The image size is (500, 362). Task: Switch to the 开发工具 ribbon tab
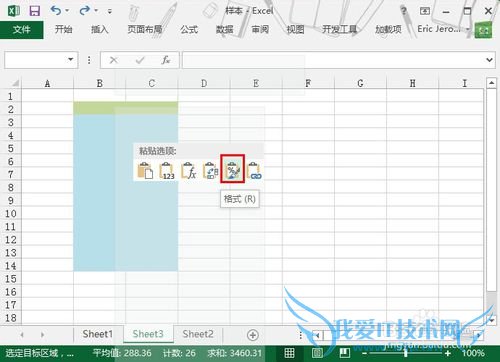339,30
